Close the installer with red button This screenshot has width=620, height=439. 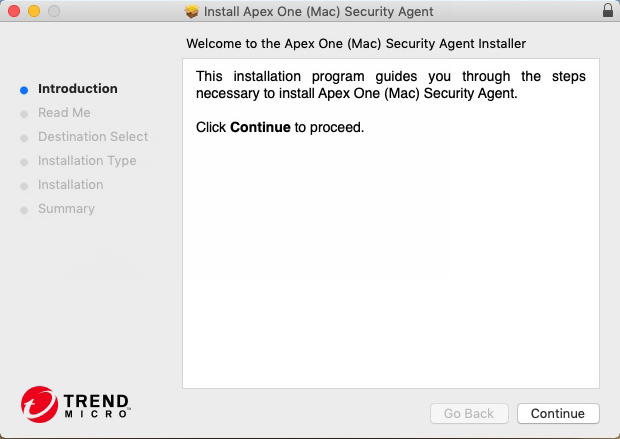pyautogui.click(x=13, y=11)
